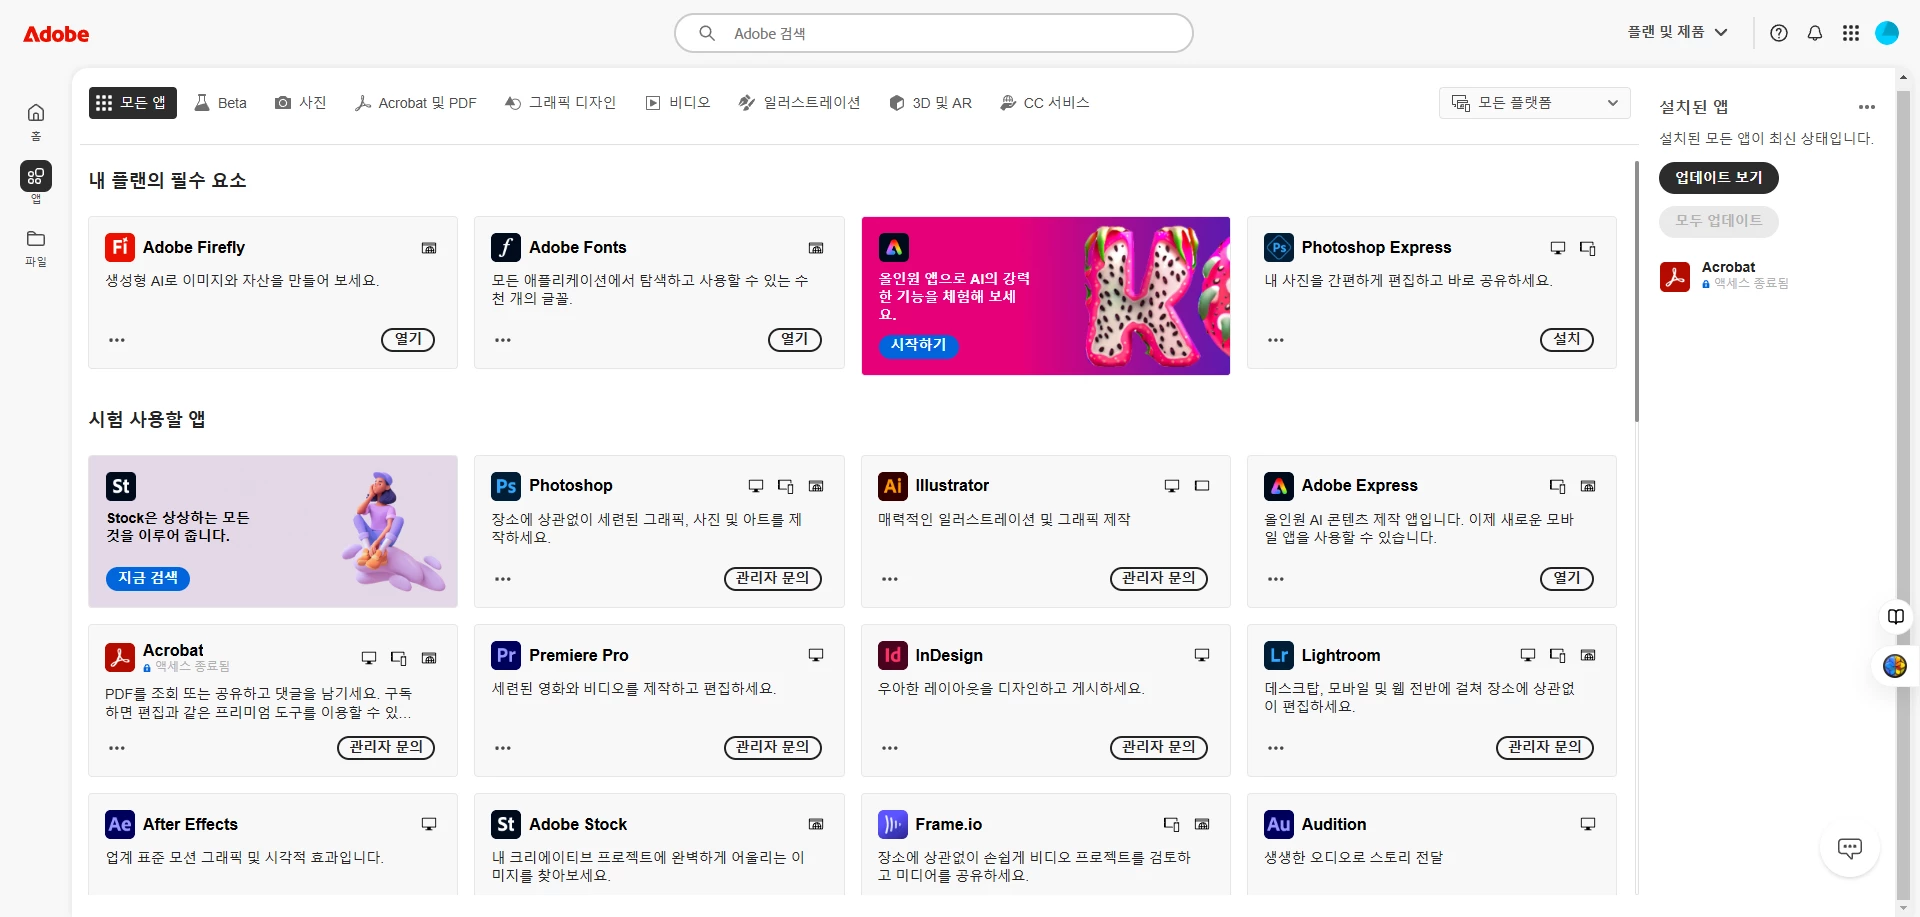Click 지금 검색 on Stock banner
The height and width of the screenshot is (917, 1920).
coord(148,579)
